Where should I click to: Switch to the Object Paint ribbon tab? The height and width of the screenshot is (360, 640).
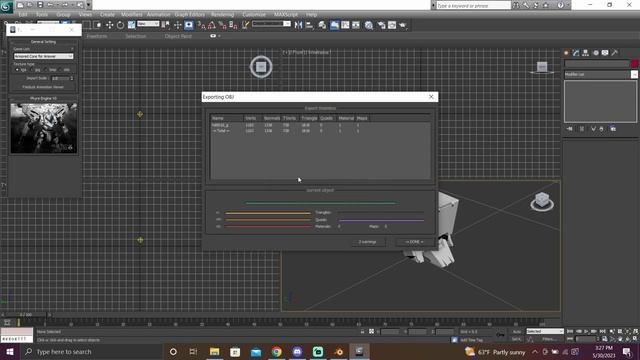[x=178, y=36]
